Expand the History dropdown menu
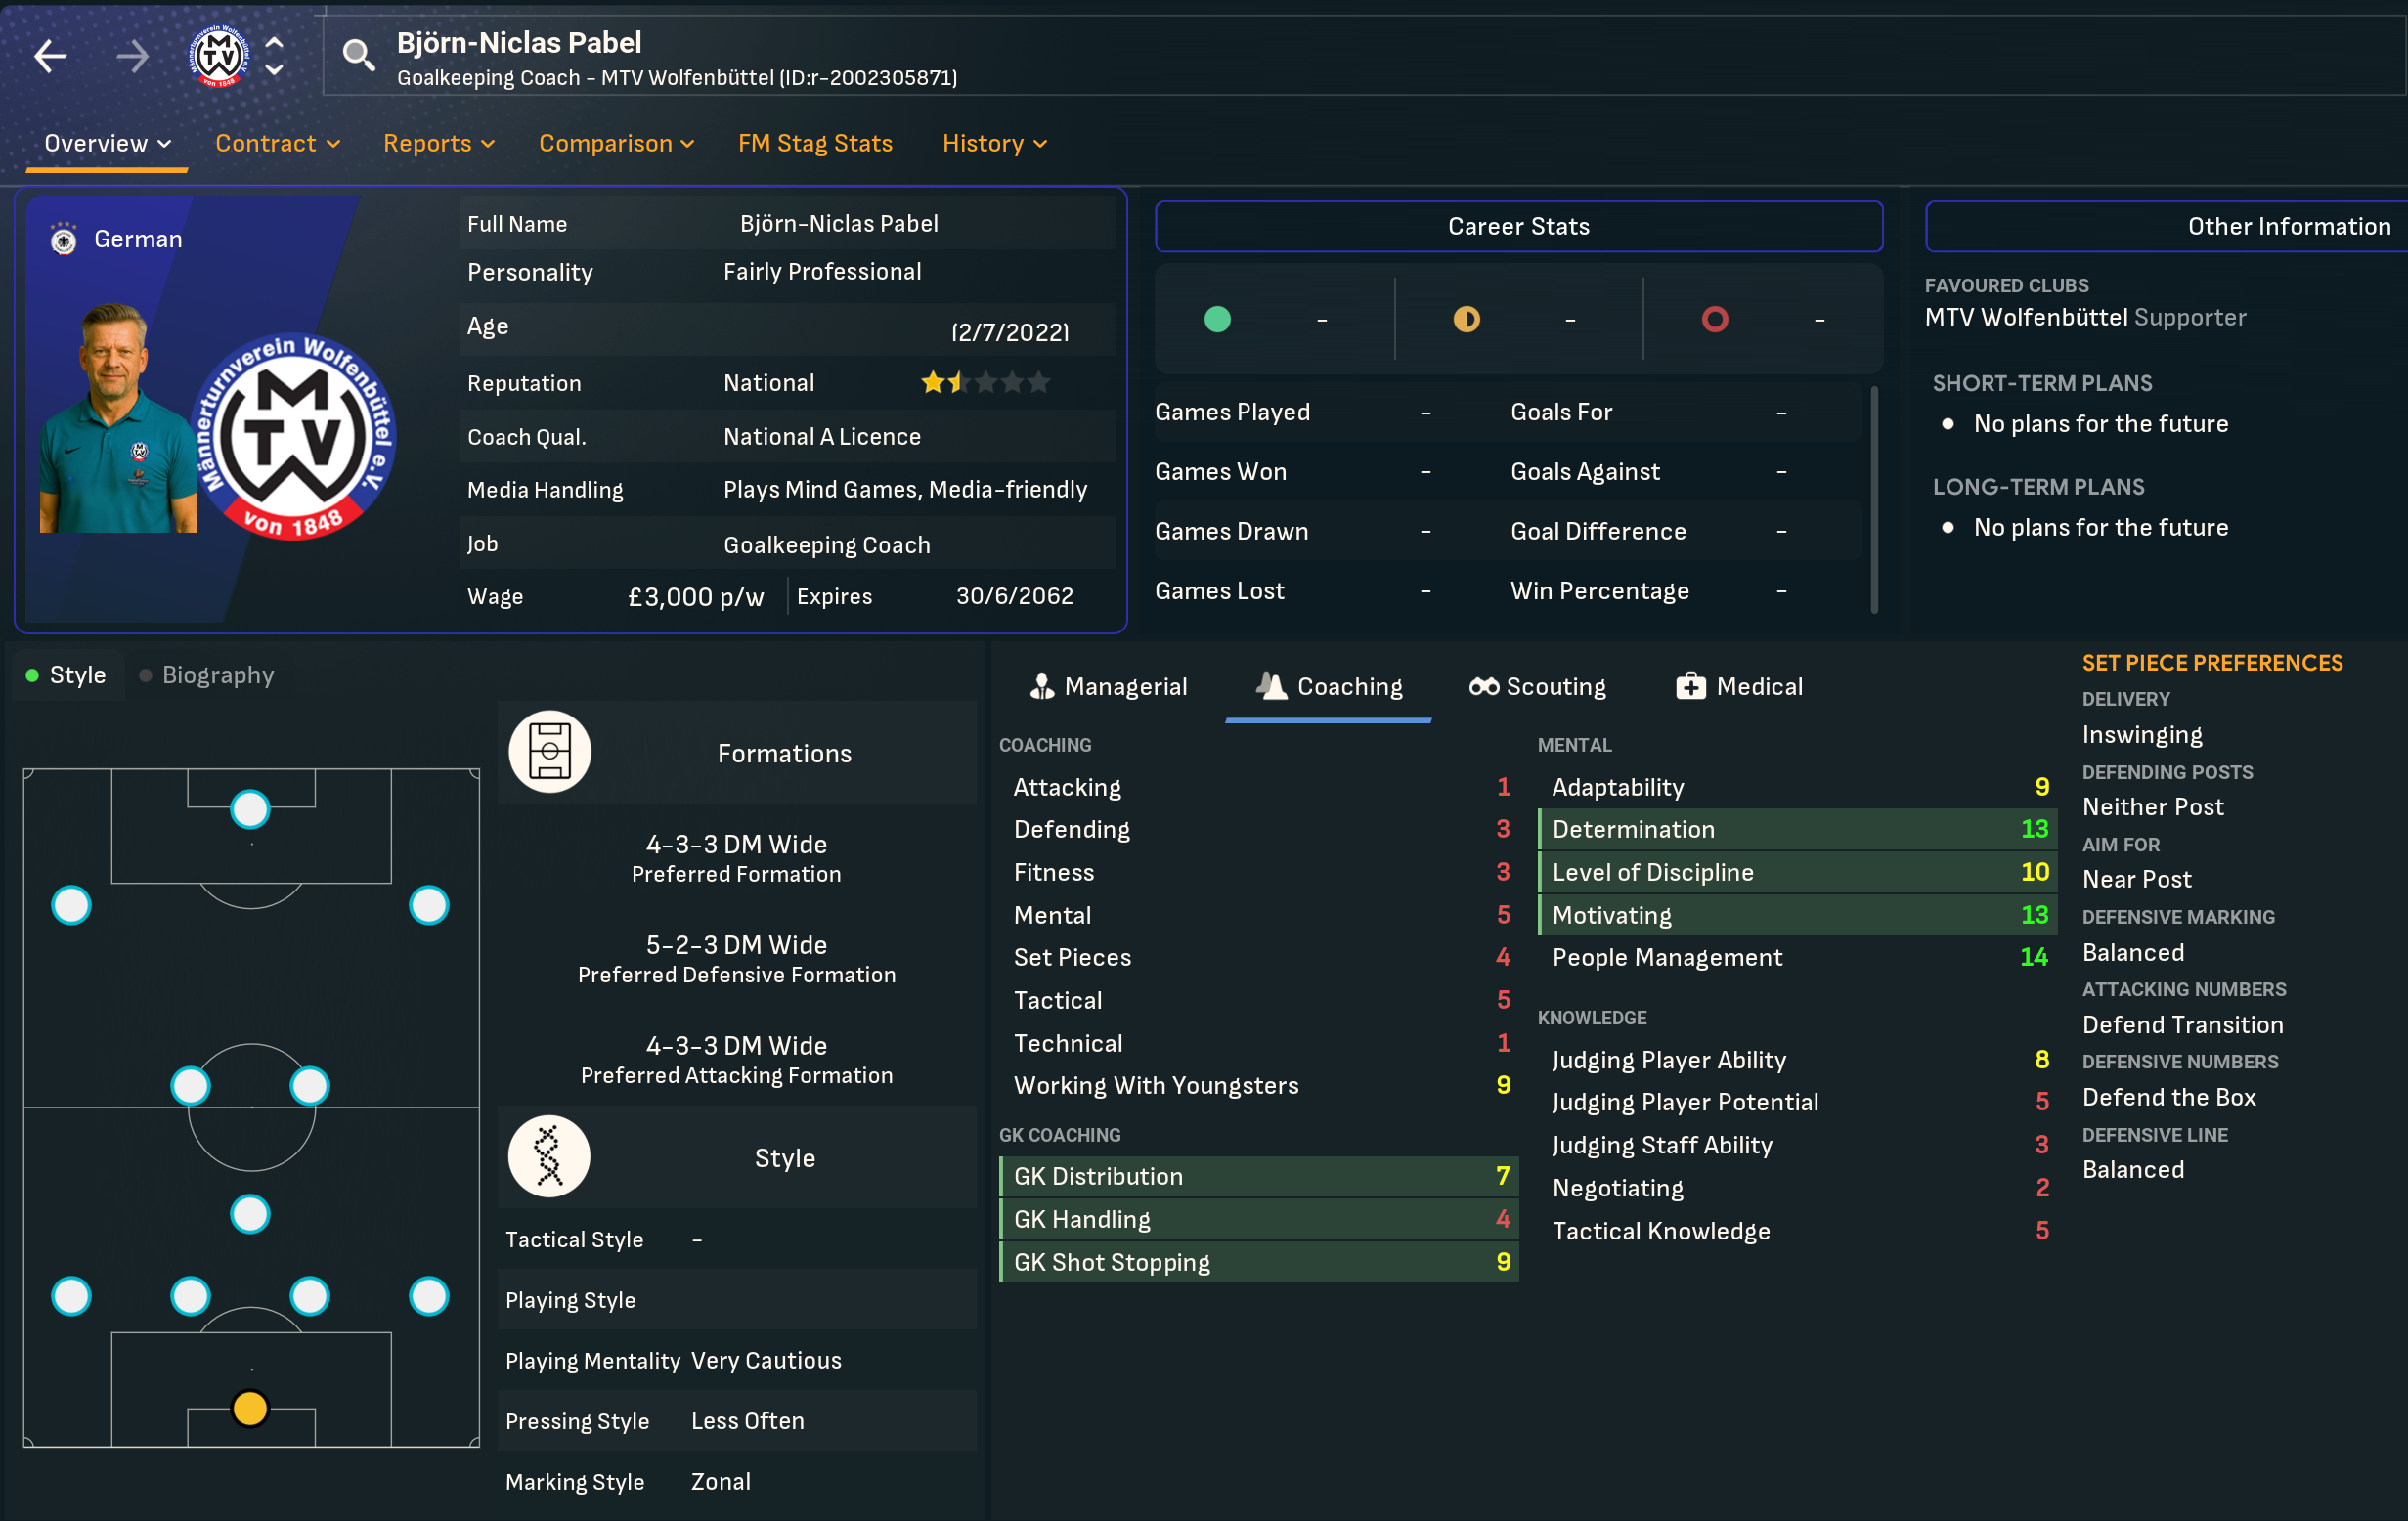The height and width of the screenshot is (1521, 2408). pyautogui.click(x=994, y=143)
